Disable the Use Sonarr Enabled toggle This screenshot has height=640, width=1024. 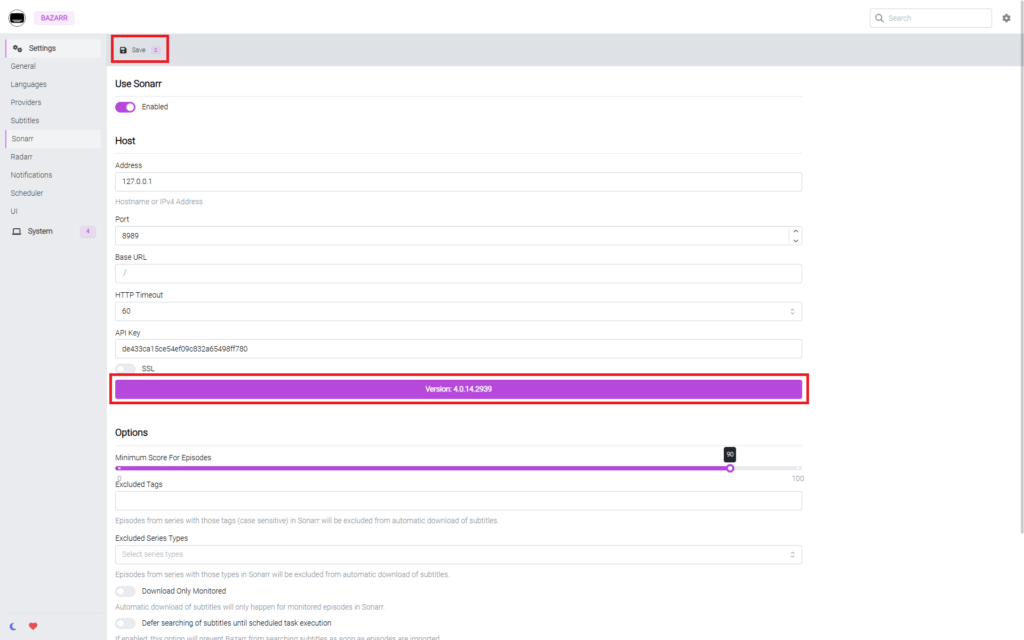coord(125,107)
